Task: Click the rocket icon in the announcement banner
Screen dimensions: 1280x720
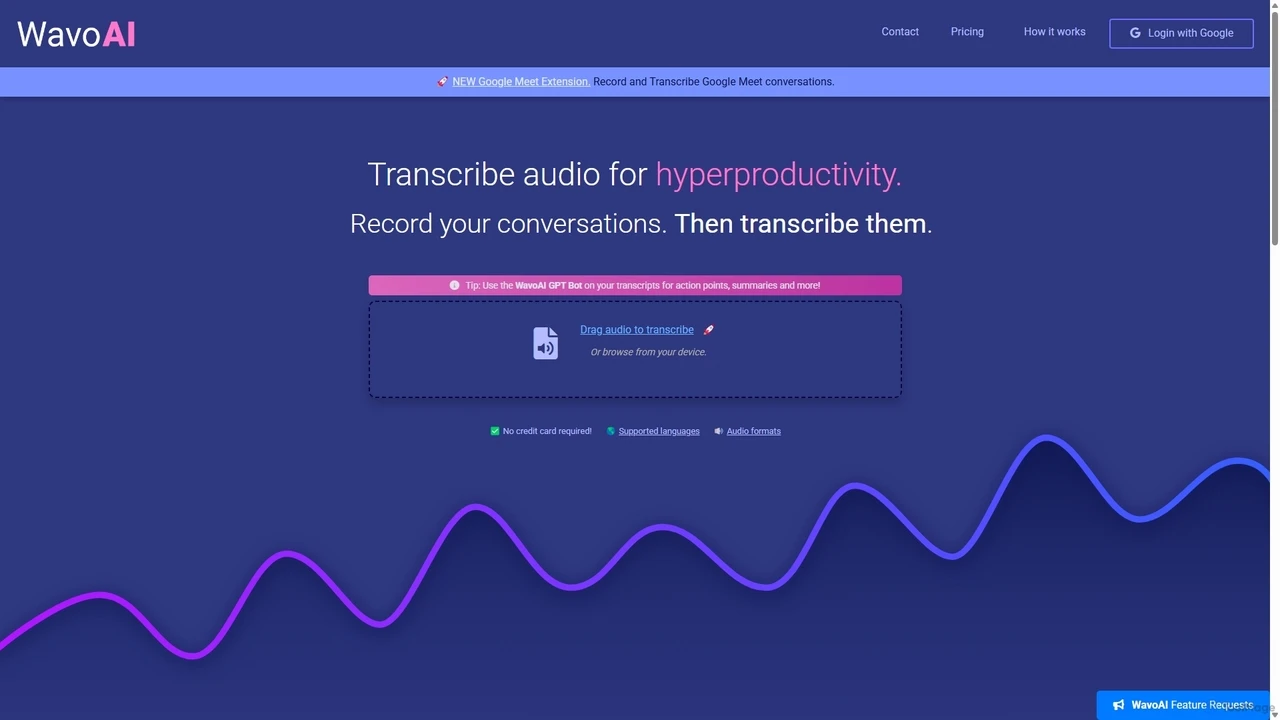Action: (443, 82)
